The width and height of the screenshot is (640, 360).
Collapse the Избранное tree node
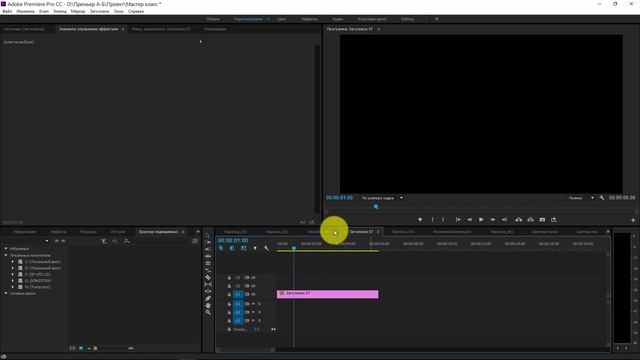(6, 249)
